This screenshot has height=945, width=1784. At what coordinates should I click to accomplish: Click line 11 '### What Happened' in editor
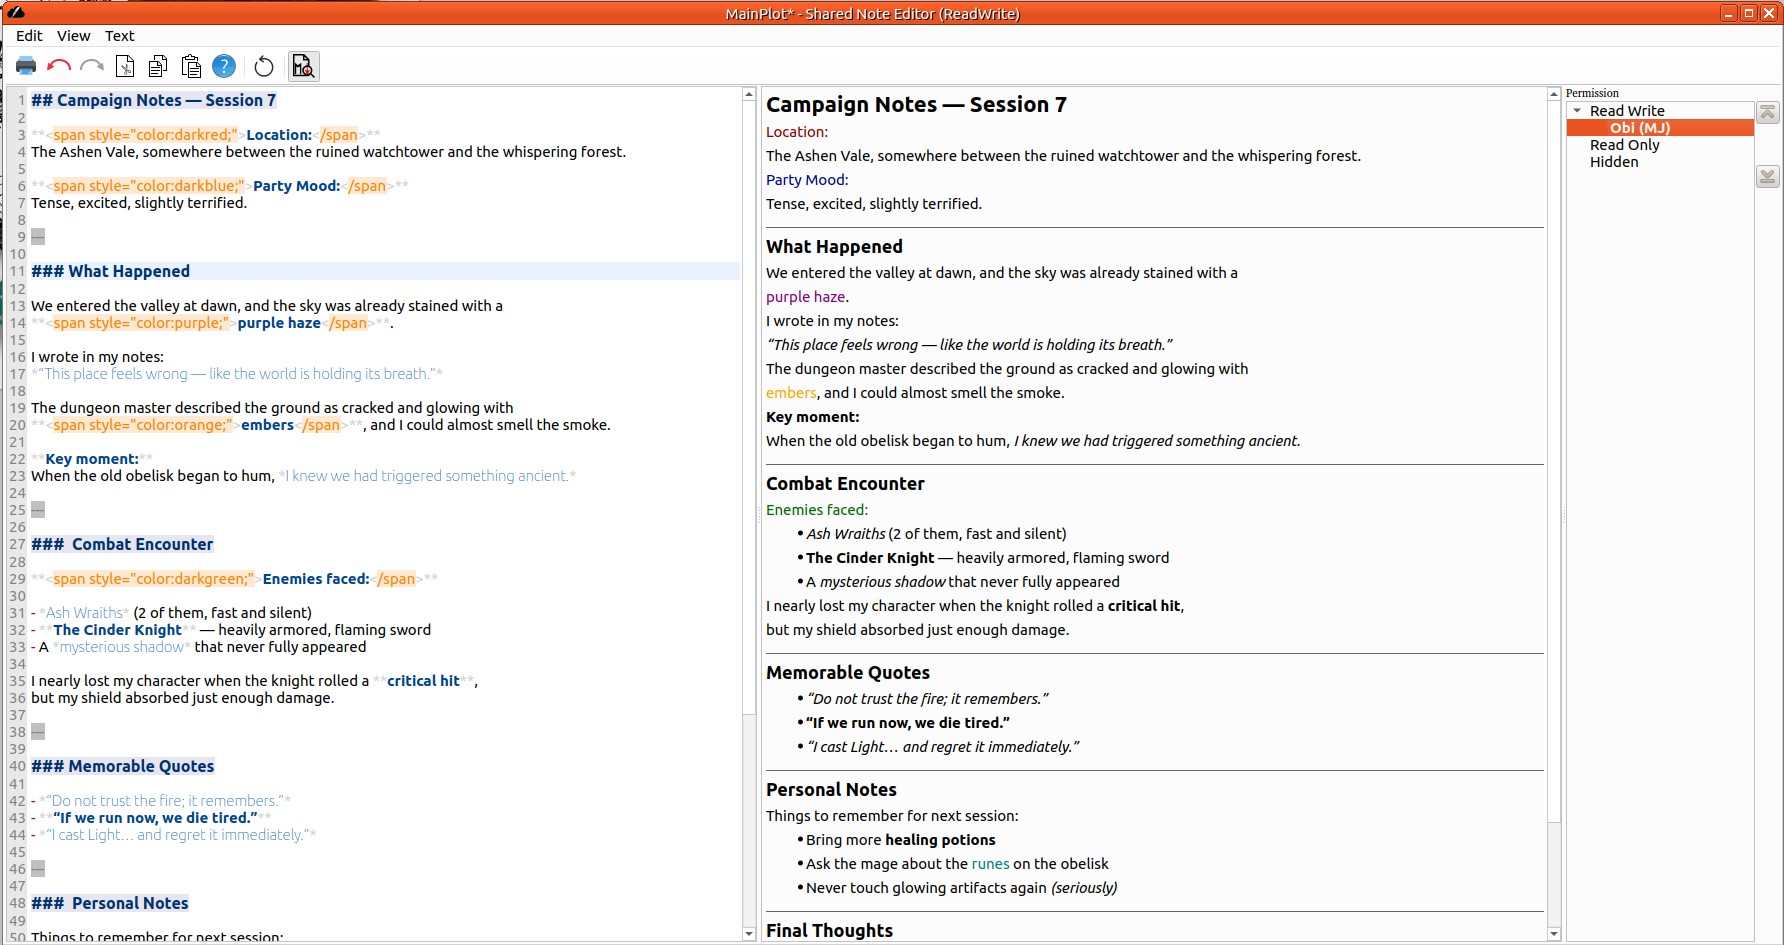tap(110, 271)
